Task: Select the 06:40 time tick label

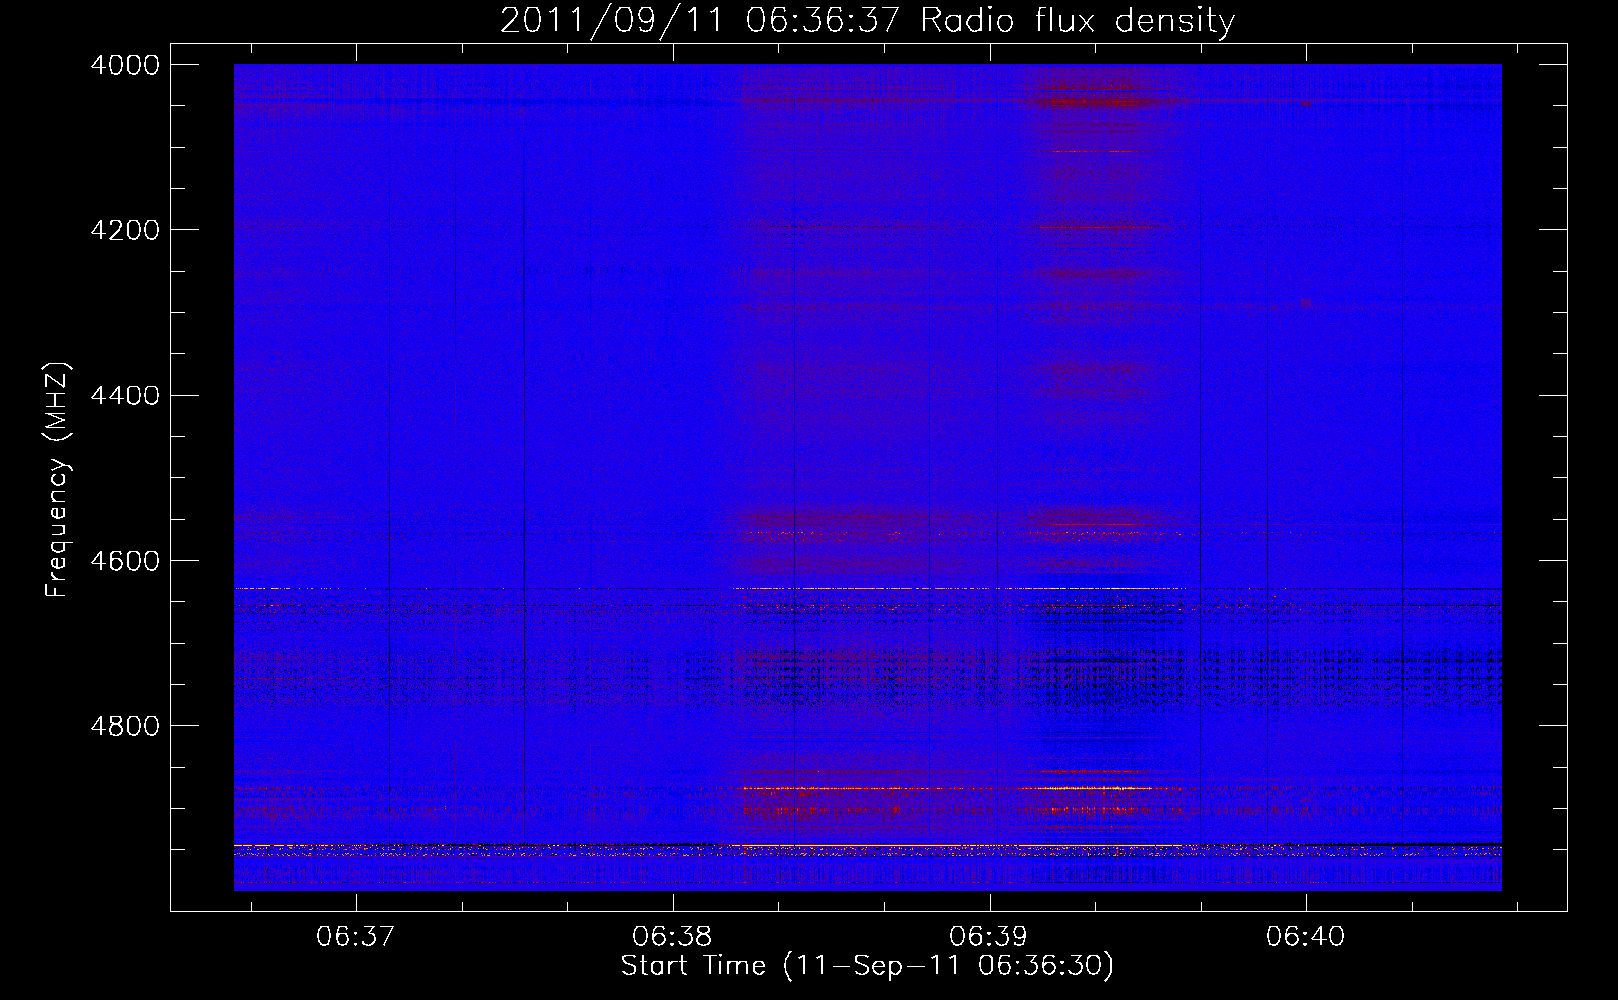Action: tap(1306, 937)
